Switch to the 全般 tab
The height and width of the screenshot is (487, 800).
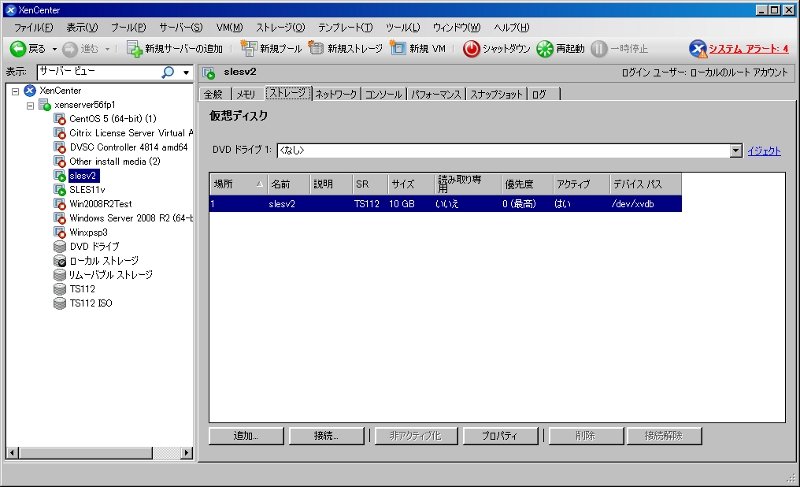click(213, 94)
